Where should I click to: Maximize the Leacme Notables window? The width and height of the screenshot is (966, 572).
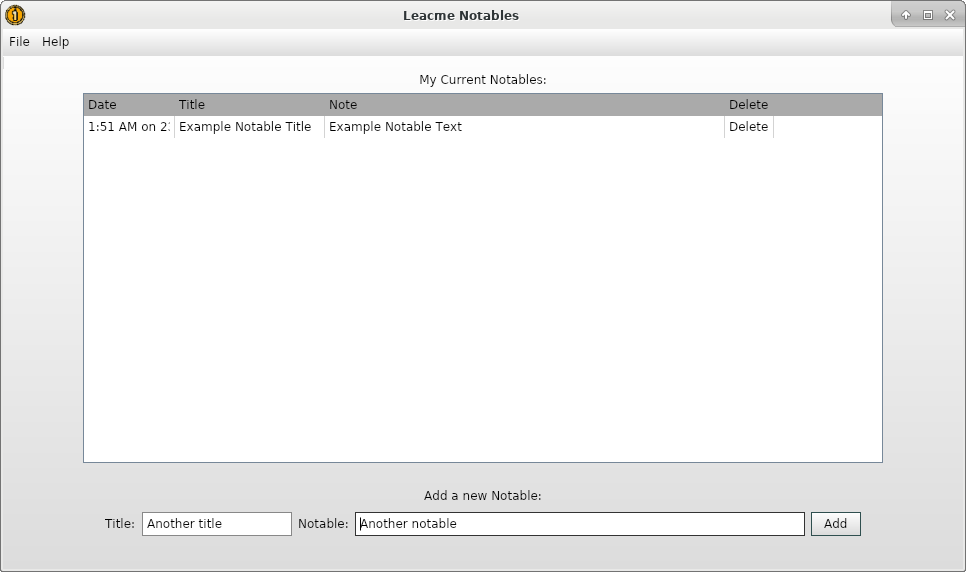pos(928,15)
